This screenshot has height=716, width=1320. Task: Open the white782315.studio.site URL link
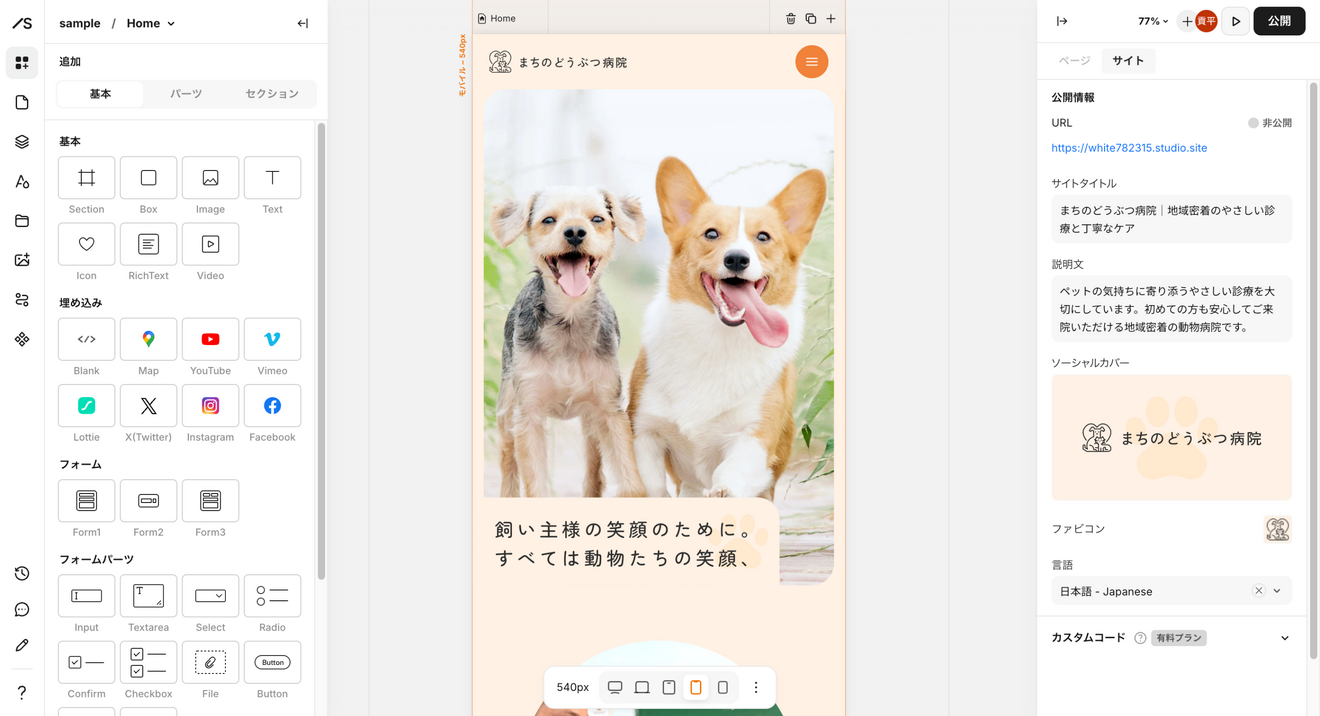tap(1129, 148)
